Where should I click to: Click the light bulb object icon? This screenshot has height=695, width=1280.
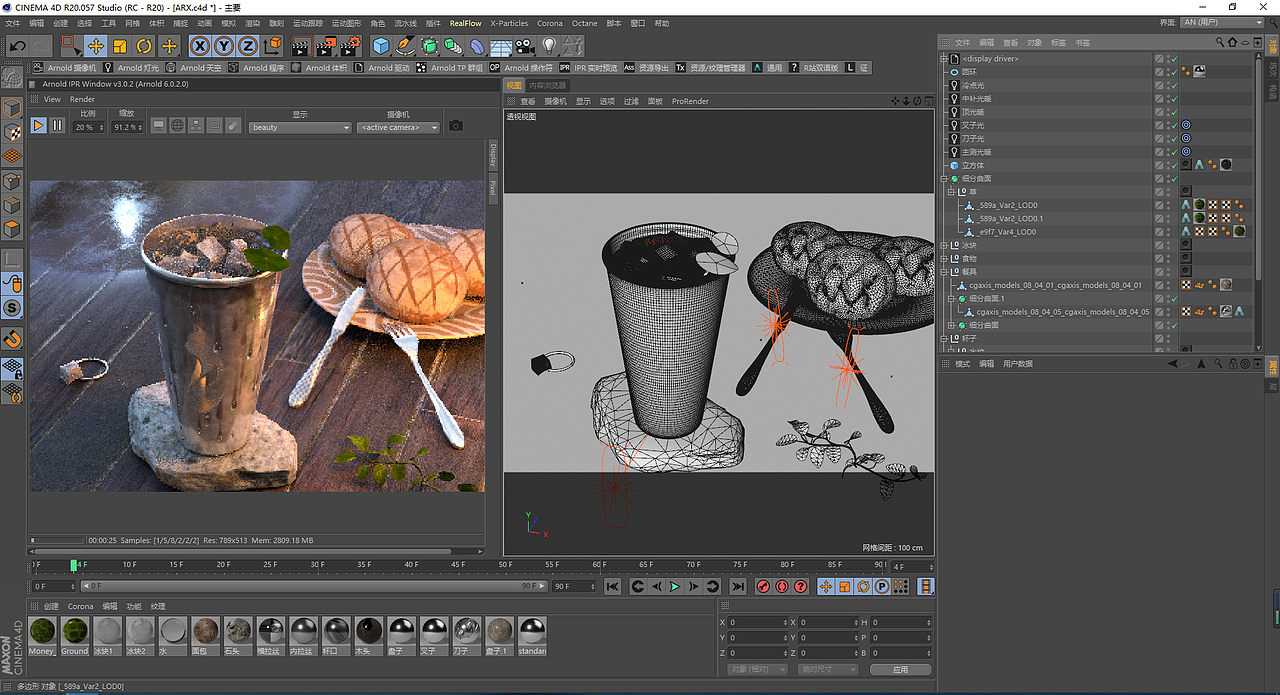click(x=549, y=46)
